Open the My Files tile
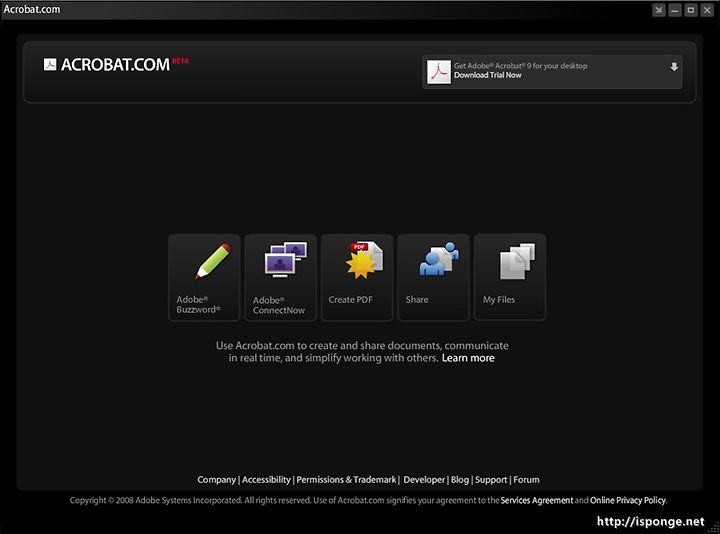 (510, 277)
